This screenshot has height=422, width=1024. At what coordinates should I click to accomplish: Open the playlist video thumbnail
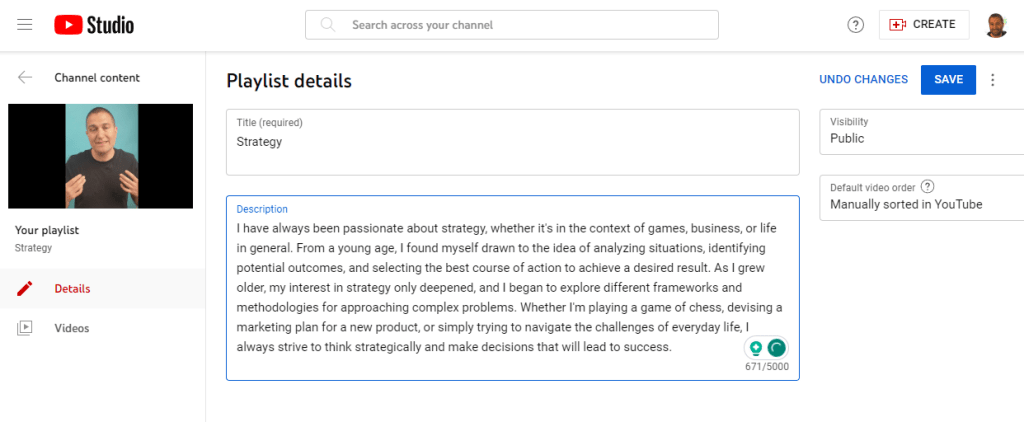[101, 156]
